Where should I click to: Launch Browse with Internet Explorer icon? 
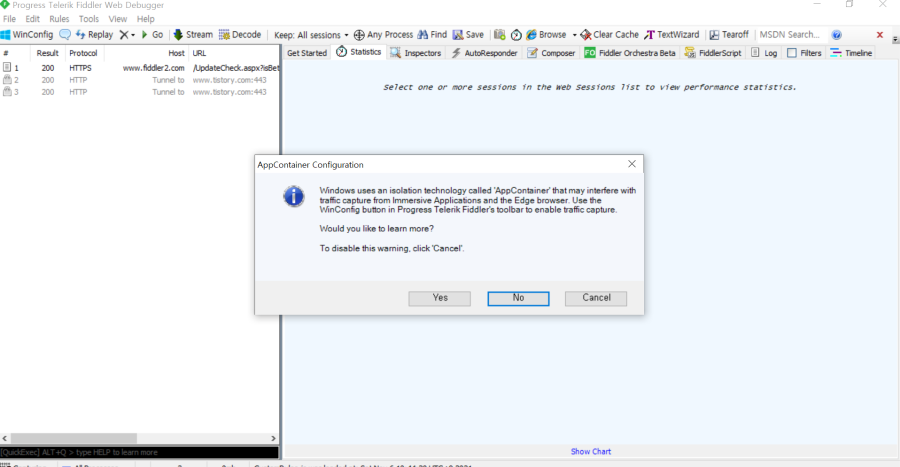click(546, 34)
